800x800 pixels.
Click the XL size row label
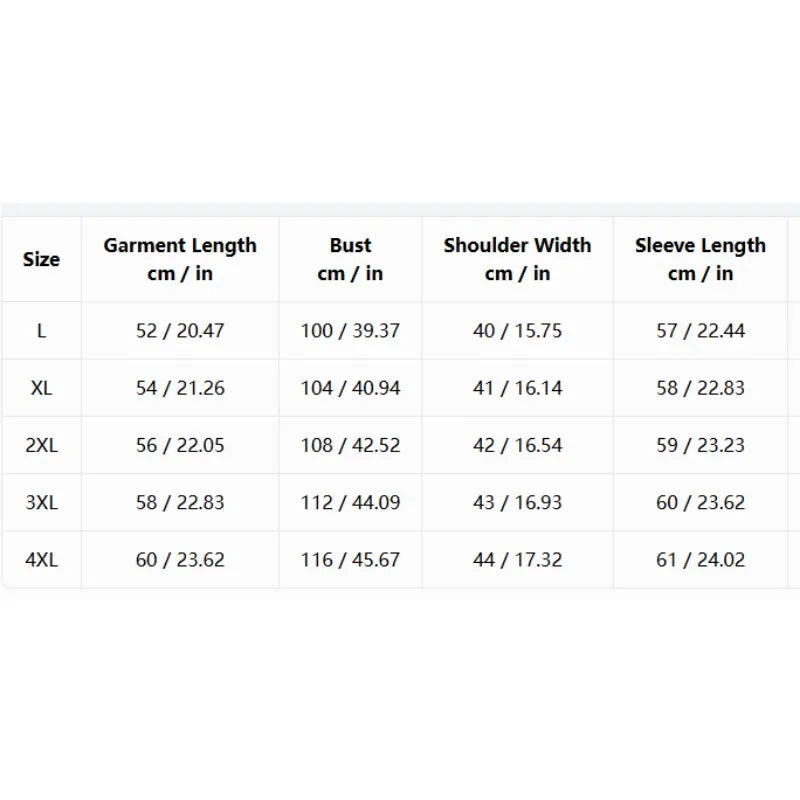(41, 388)
